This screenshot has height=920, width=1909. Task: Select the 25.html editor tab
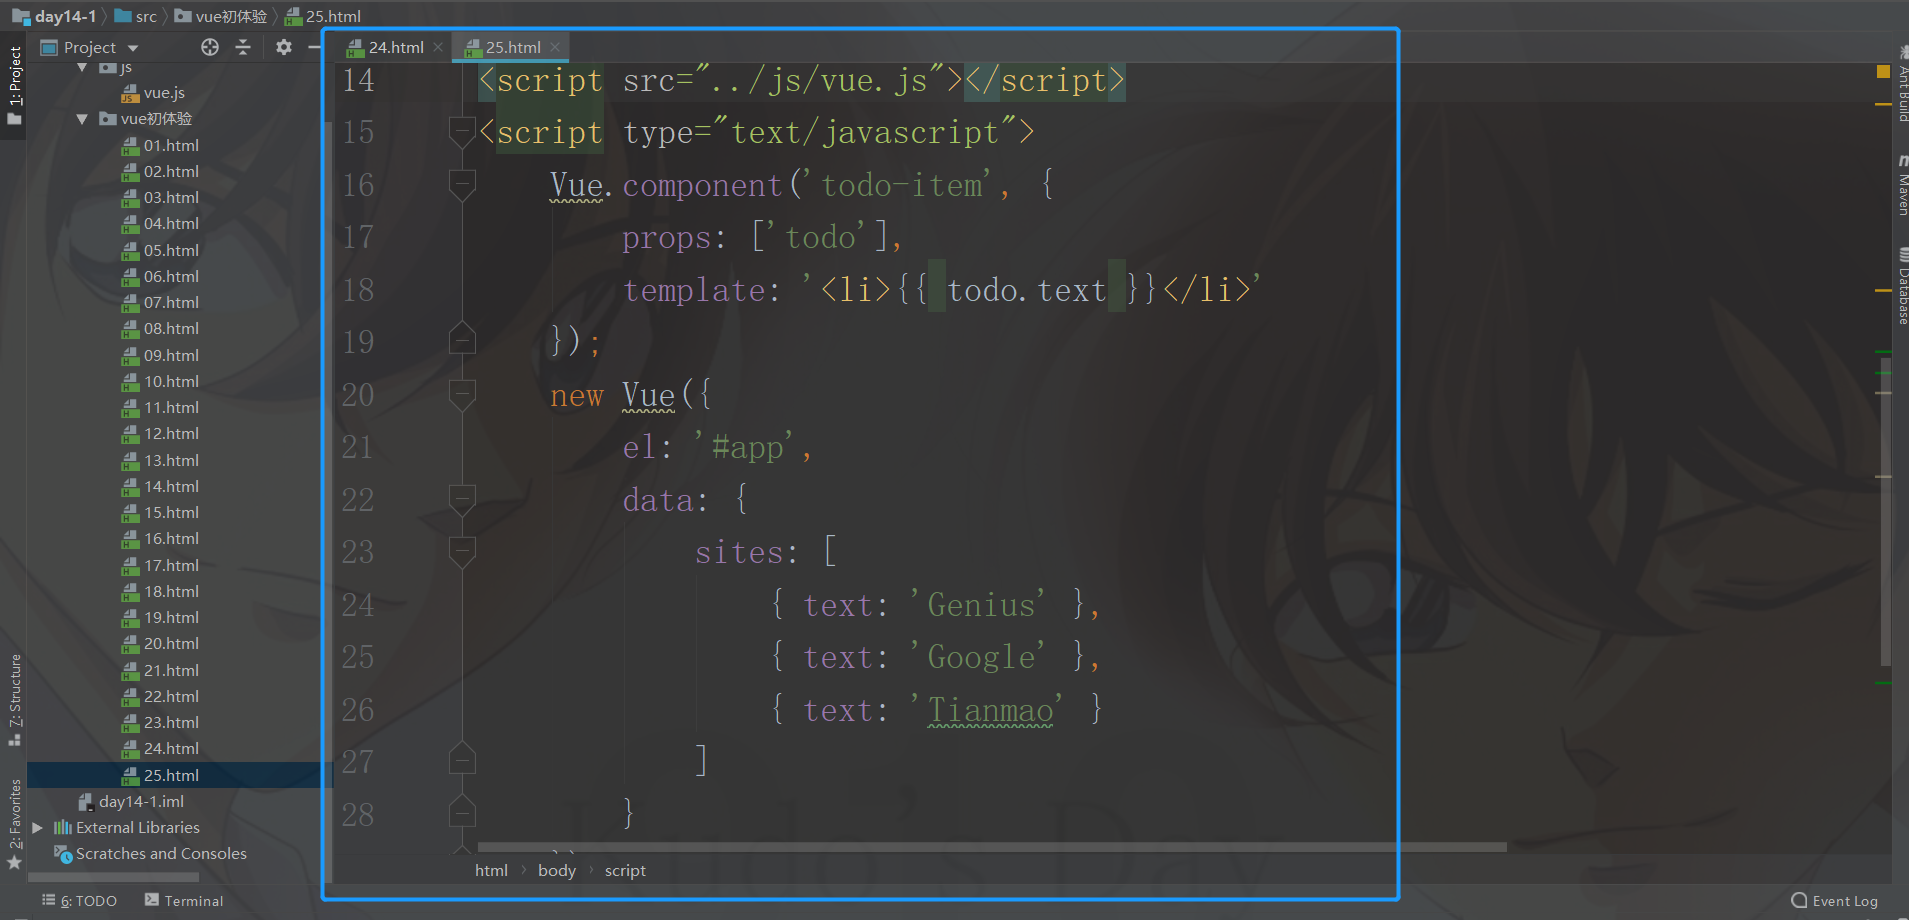(x=513, y=47)
